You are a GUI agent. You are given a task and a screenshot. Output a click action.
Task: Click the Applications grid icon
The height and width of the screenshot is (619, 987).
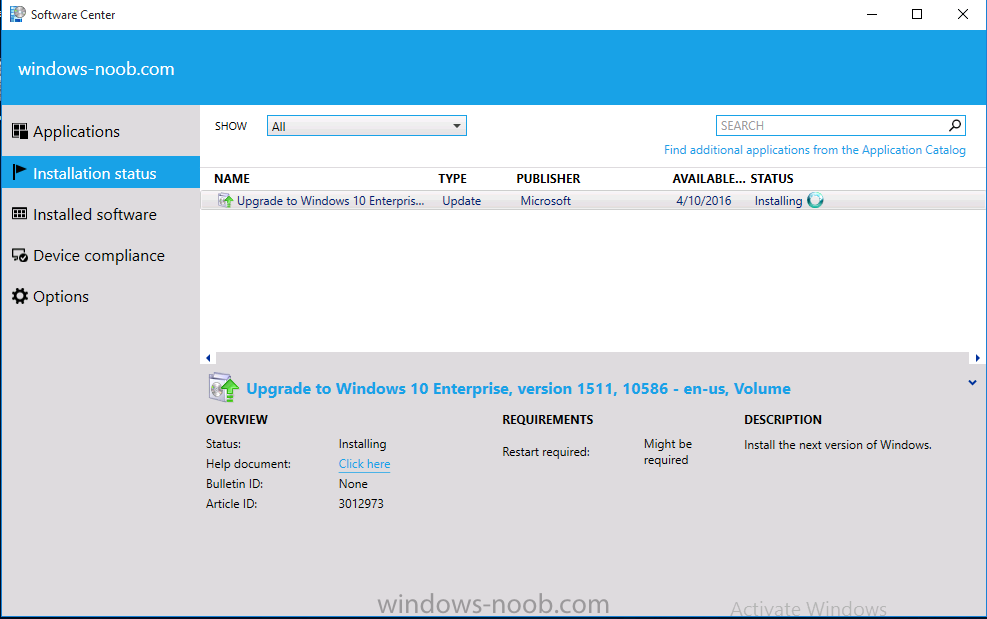(20, 131)
